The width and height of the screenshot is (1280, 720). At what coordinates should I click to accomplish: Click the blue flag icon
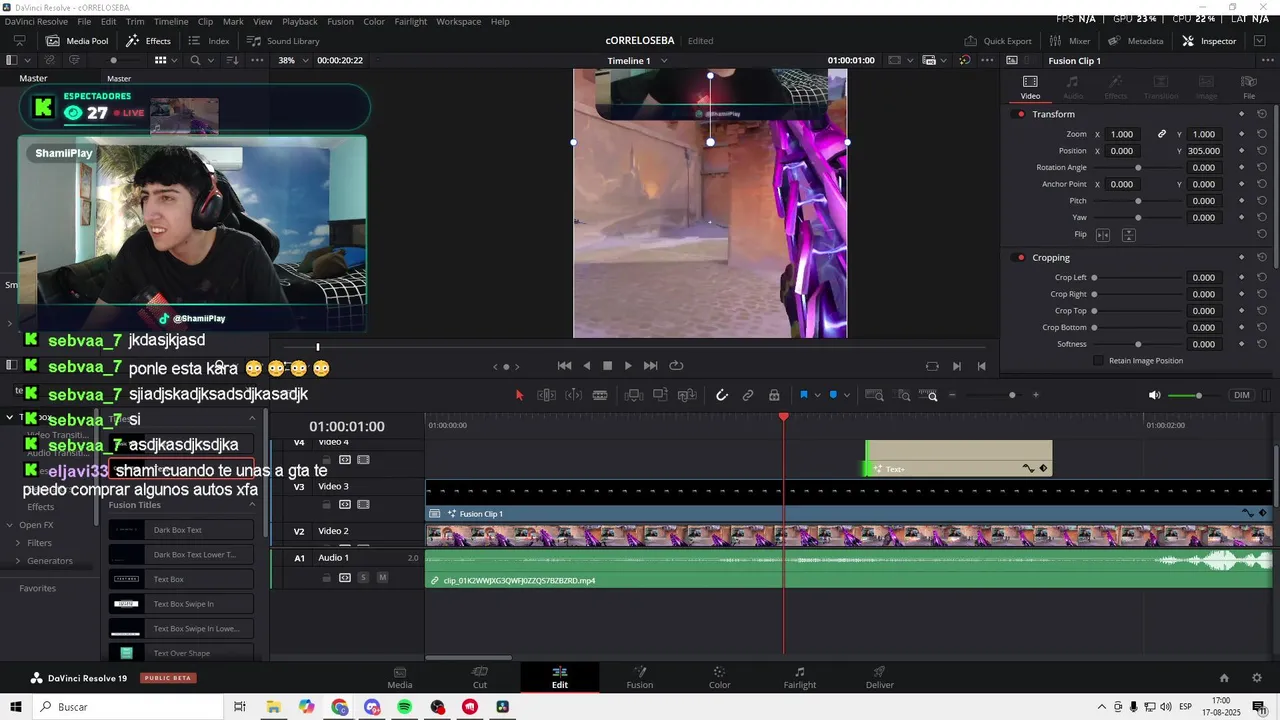(803, 395)
